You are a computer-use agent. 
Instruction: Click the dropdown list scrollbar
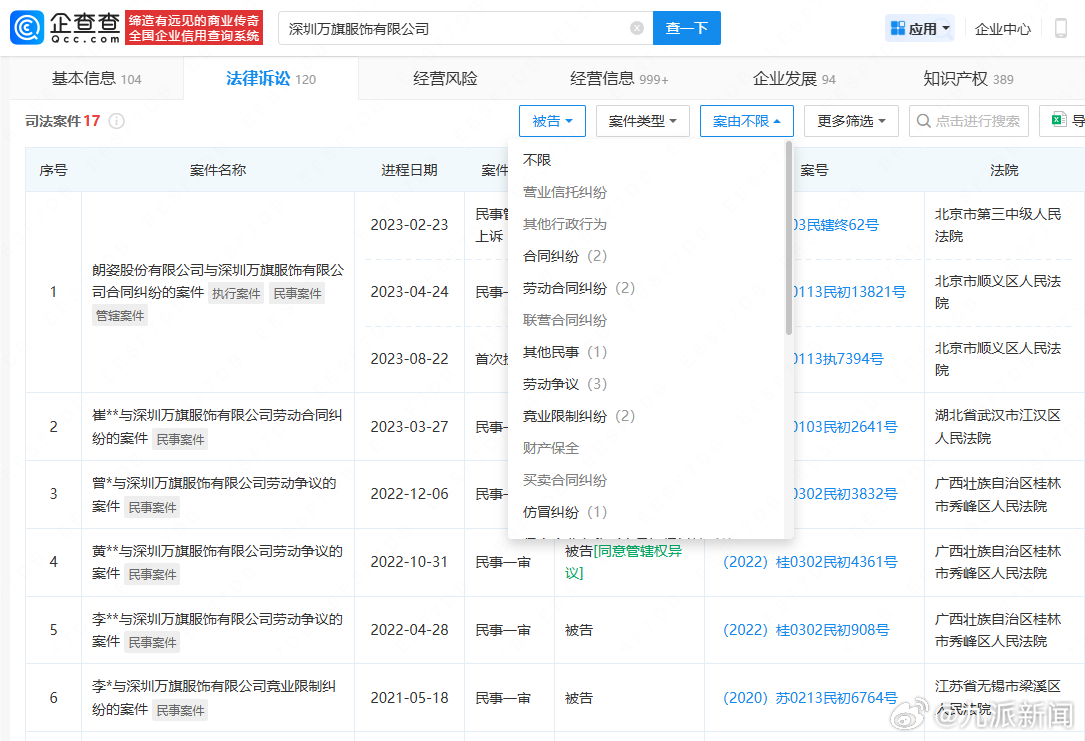click(x=789, y=238)
